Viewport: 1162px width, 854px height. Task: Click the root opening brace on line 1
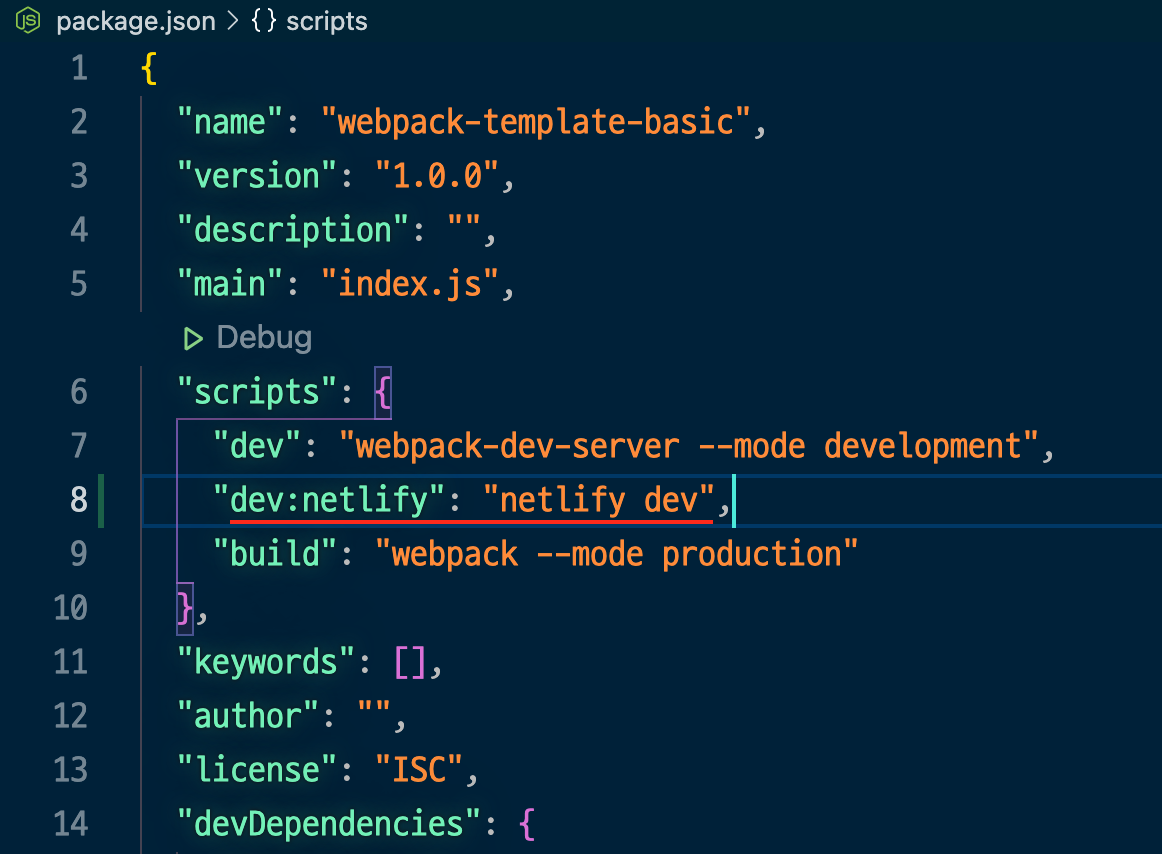[149, 69]
